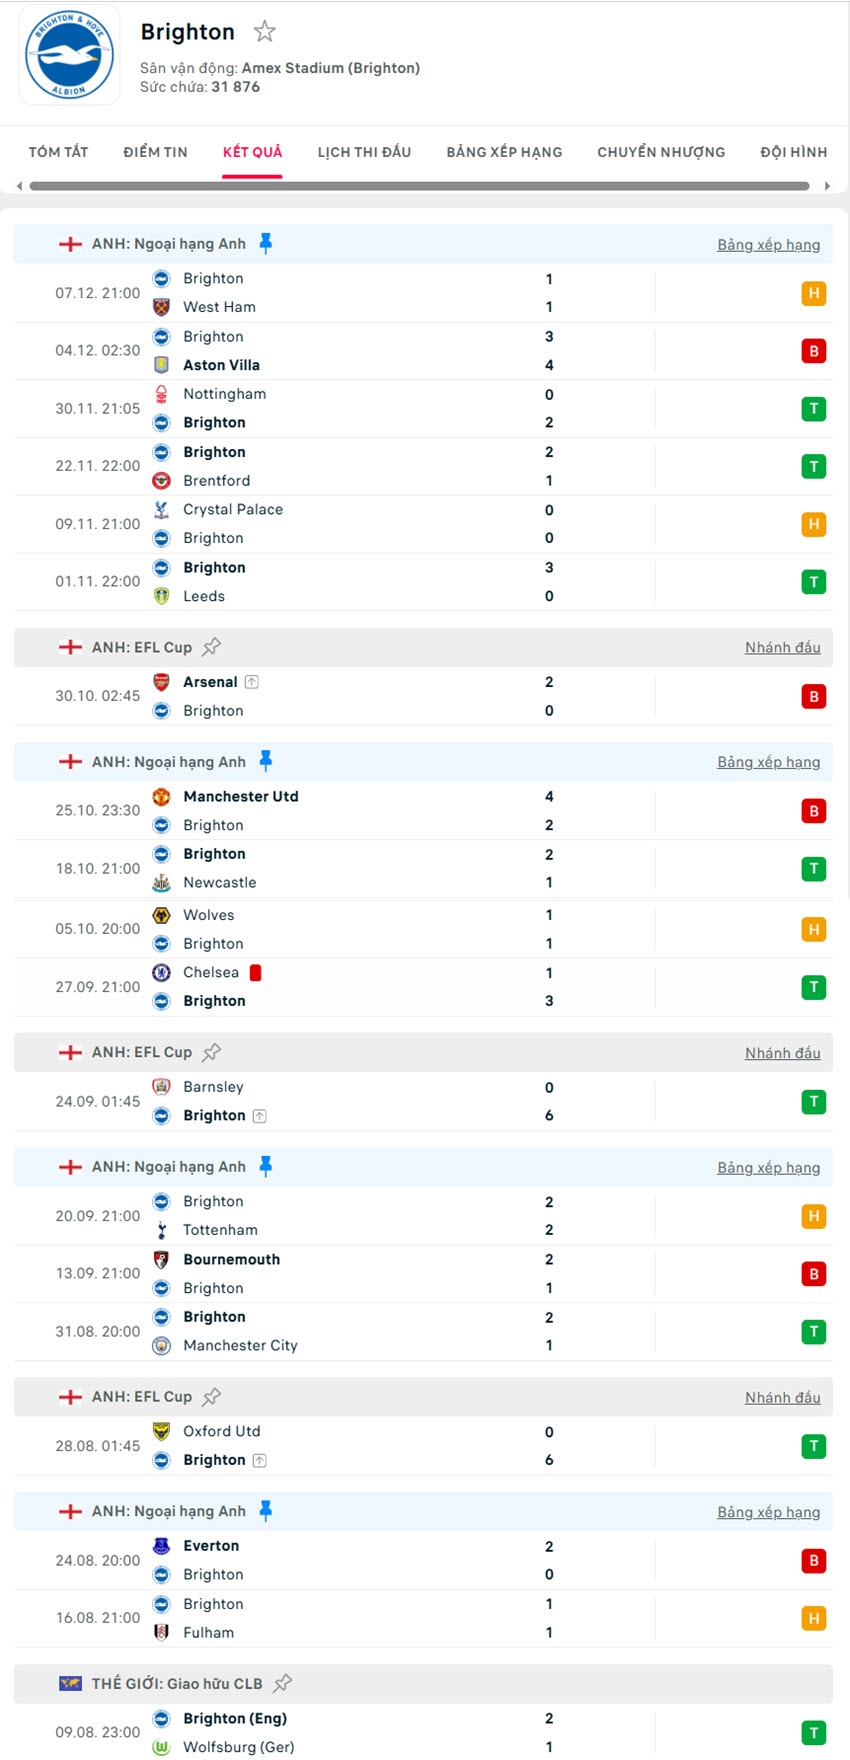
Task: Click the world flag beside THẾ GIỚI section
Action: tap(70, 1683)
